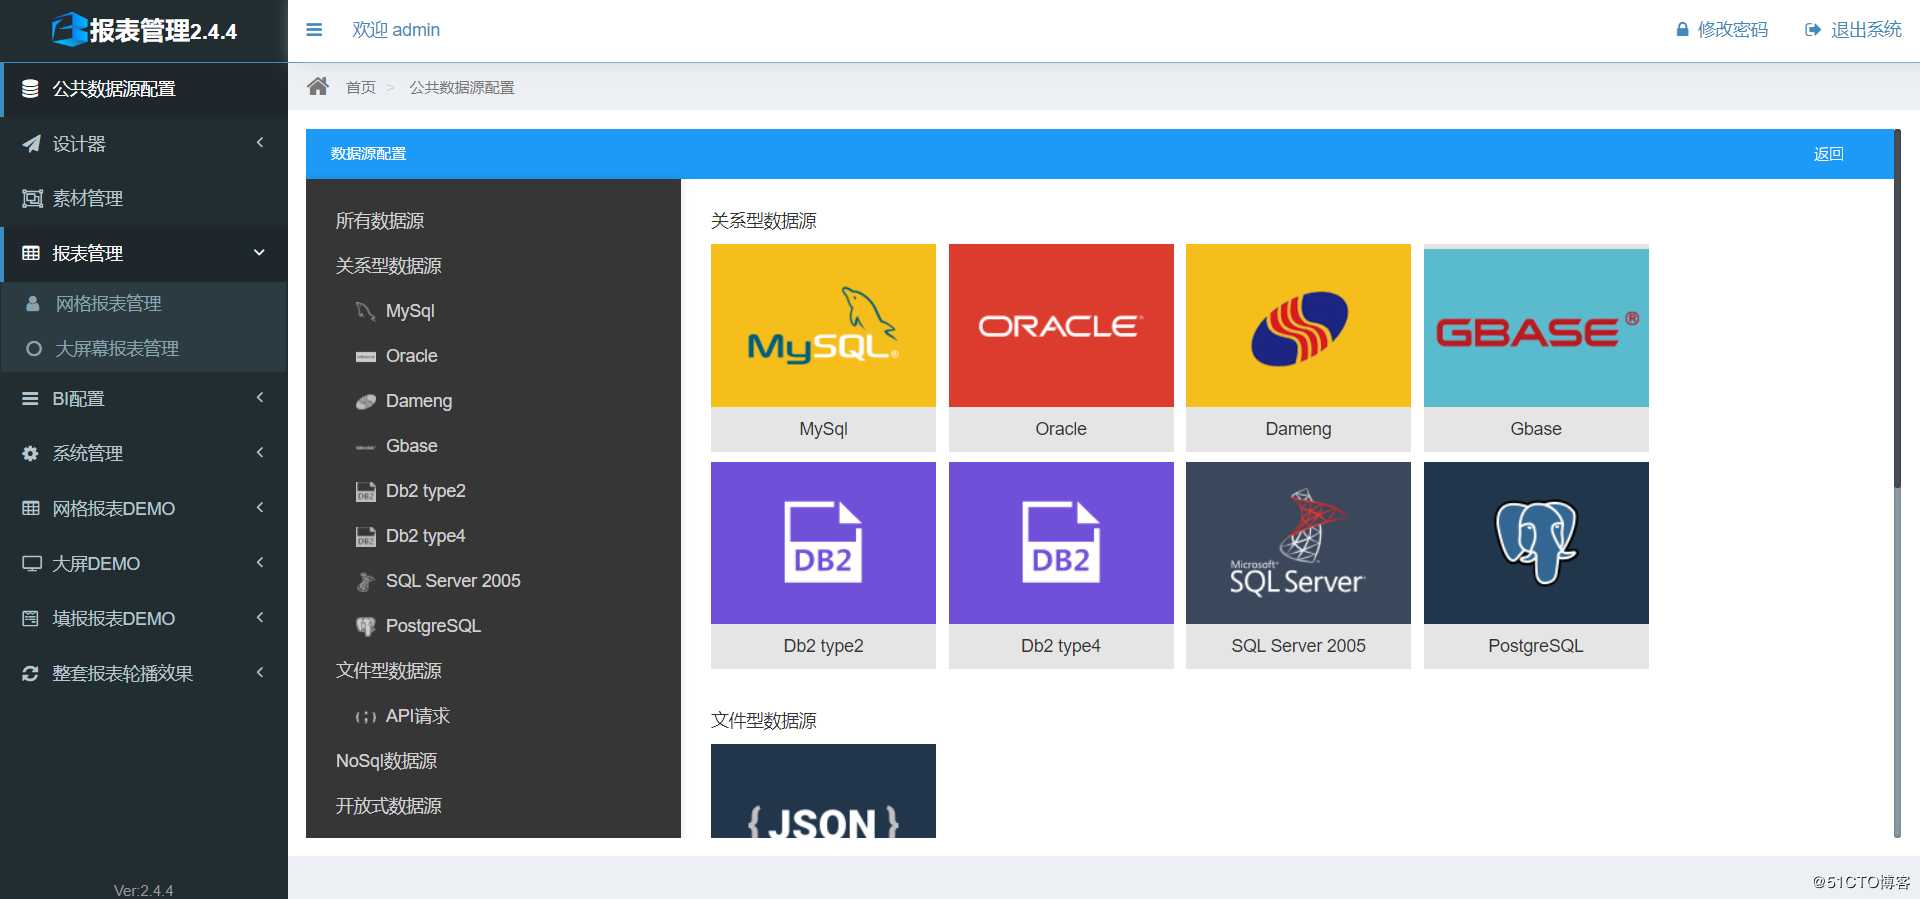Toggle the hamburger menu icon in top bar
This screenshot has width=1920, height=899.
click(314, 30)
